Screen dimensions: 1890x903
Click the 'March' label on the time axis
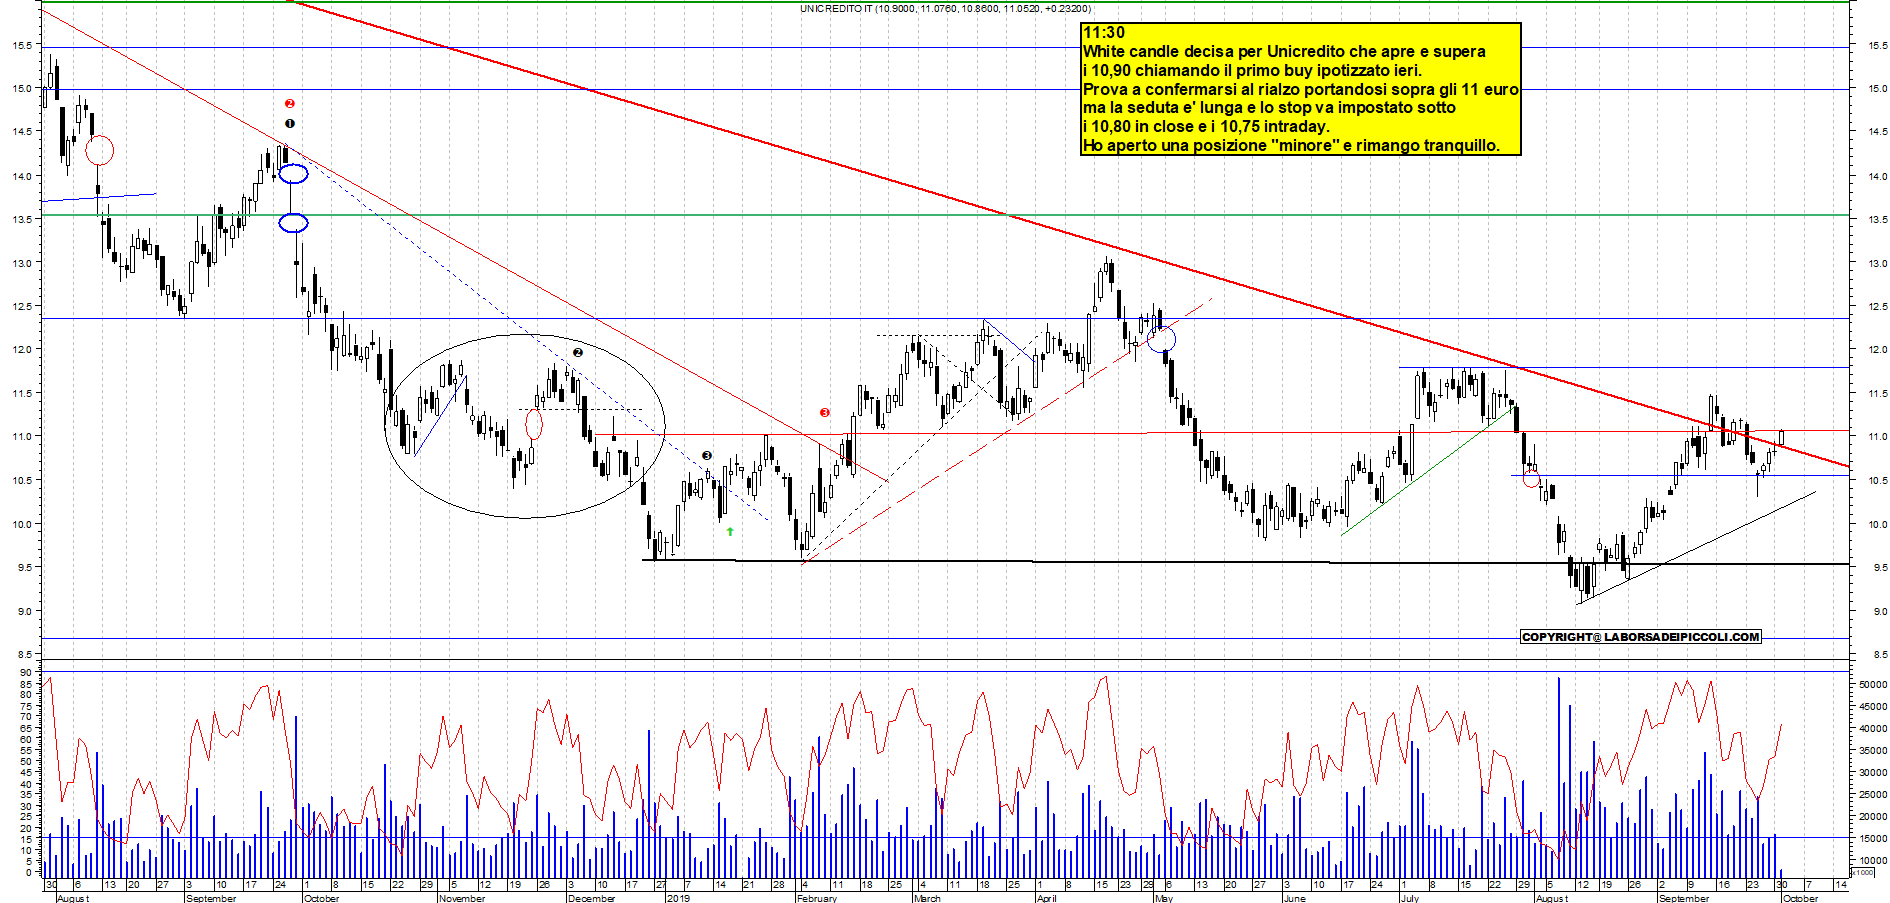(927, 898)
